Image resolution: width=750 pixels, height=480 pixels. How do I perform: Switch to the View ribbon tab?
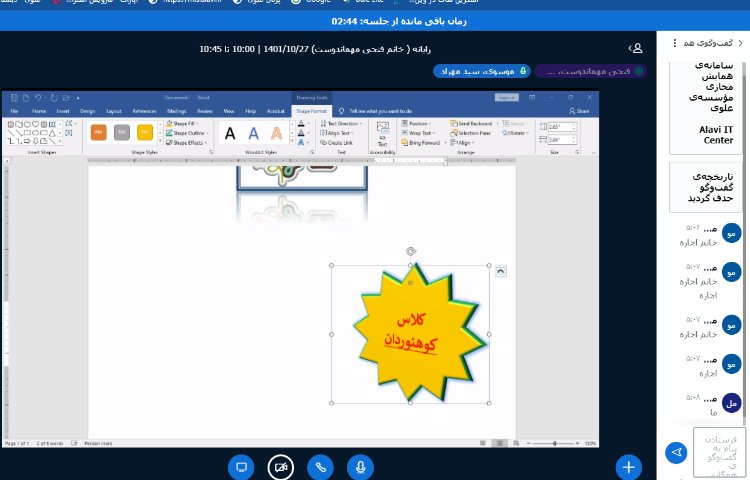[x=229, y=111]
